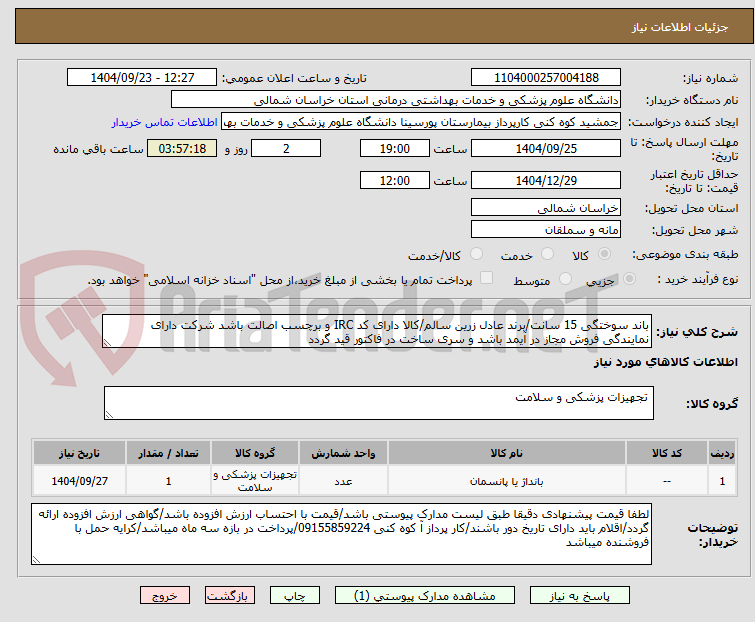Select the کالا/خدمت radio button
The width and height of the screenshot is (755, 622).
click(x=476, y=254)
